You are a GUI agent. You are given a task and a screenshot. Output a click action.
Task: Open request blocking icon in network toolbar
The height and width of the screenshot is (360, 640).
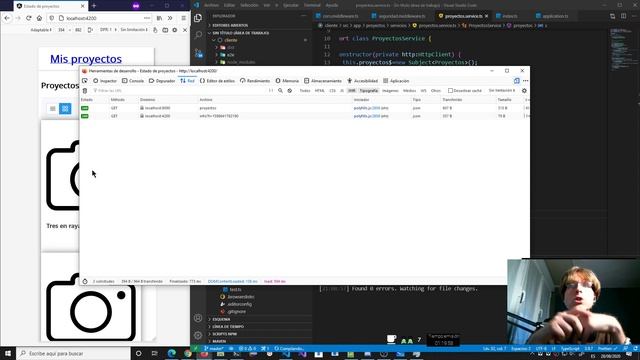(290, 91)
